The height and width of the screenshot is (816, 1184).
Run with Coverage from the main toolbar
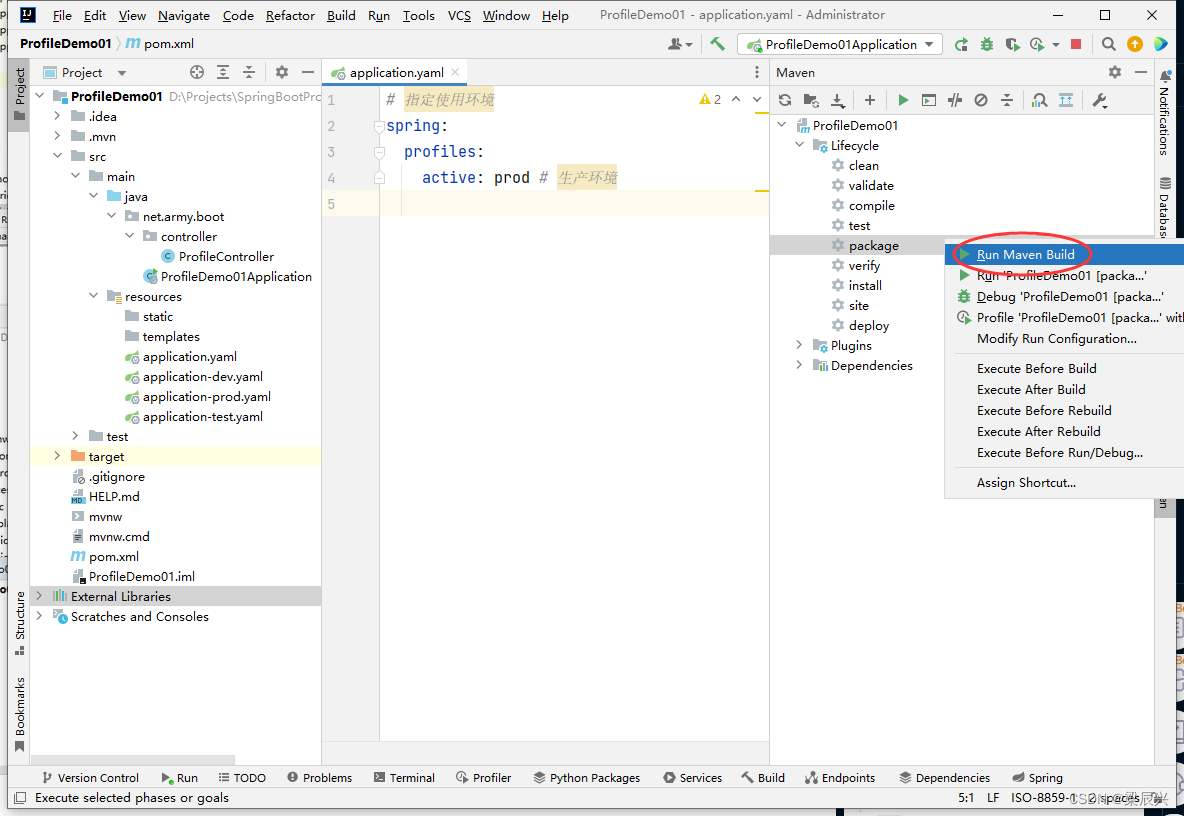[1013, 45]
